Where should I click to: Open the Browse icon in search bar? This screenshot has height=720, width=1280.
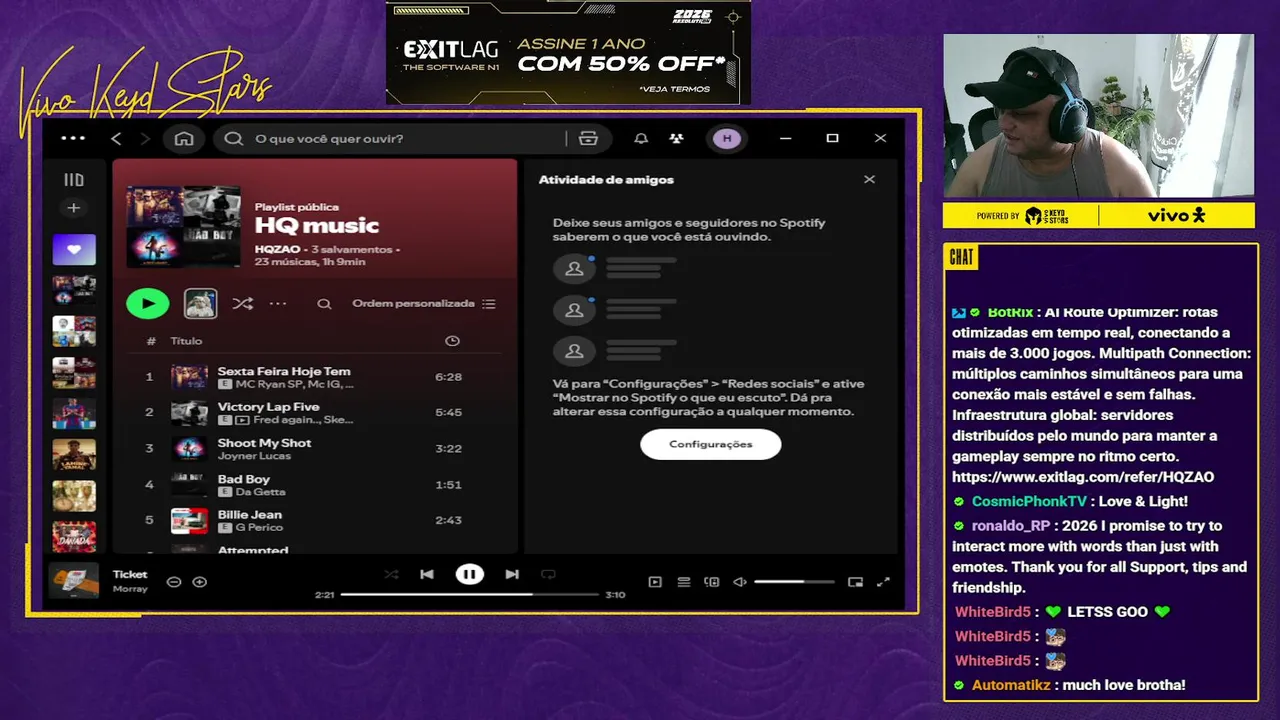pyautogui.click(x=588, y=138)
